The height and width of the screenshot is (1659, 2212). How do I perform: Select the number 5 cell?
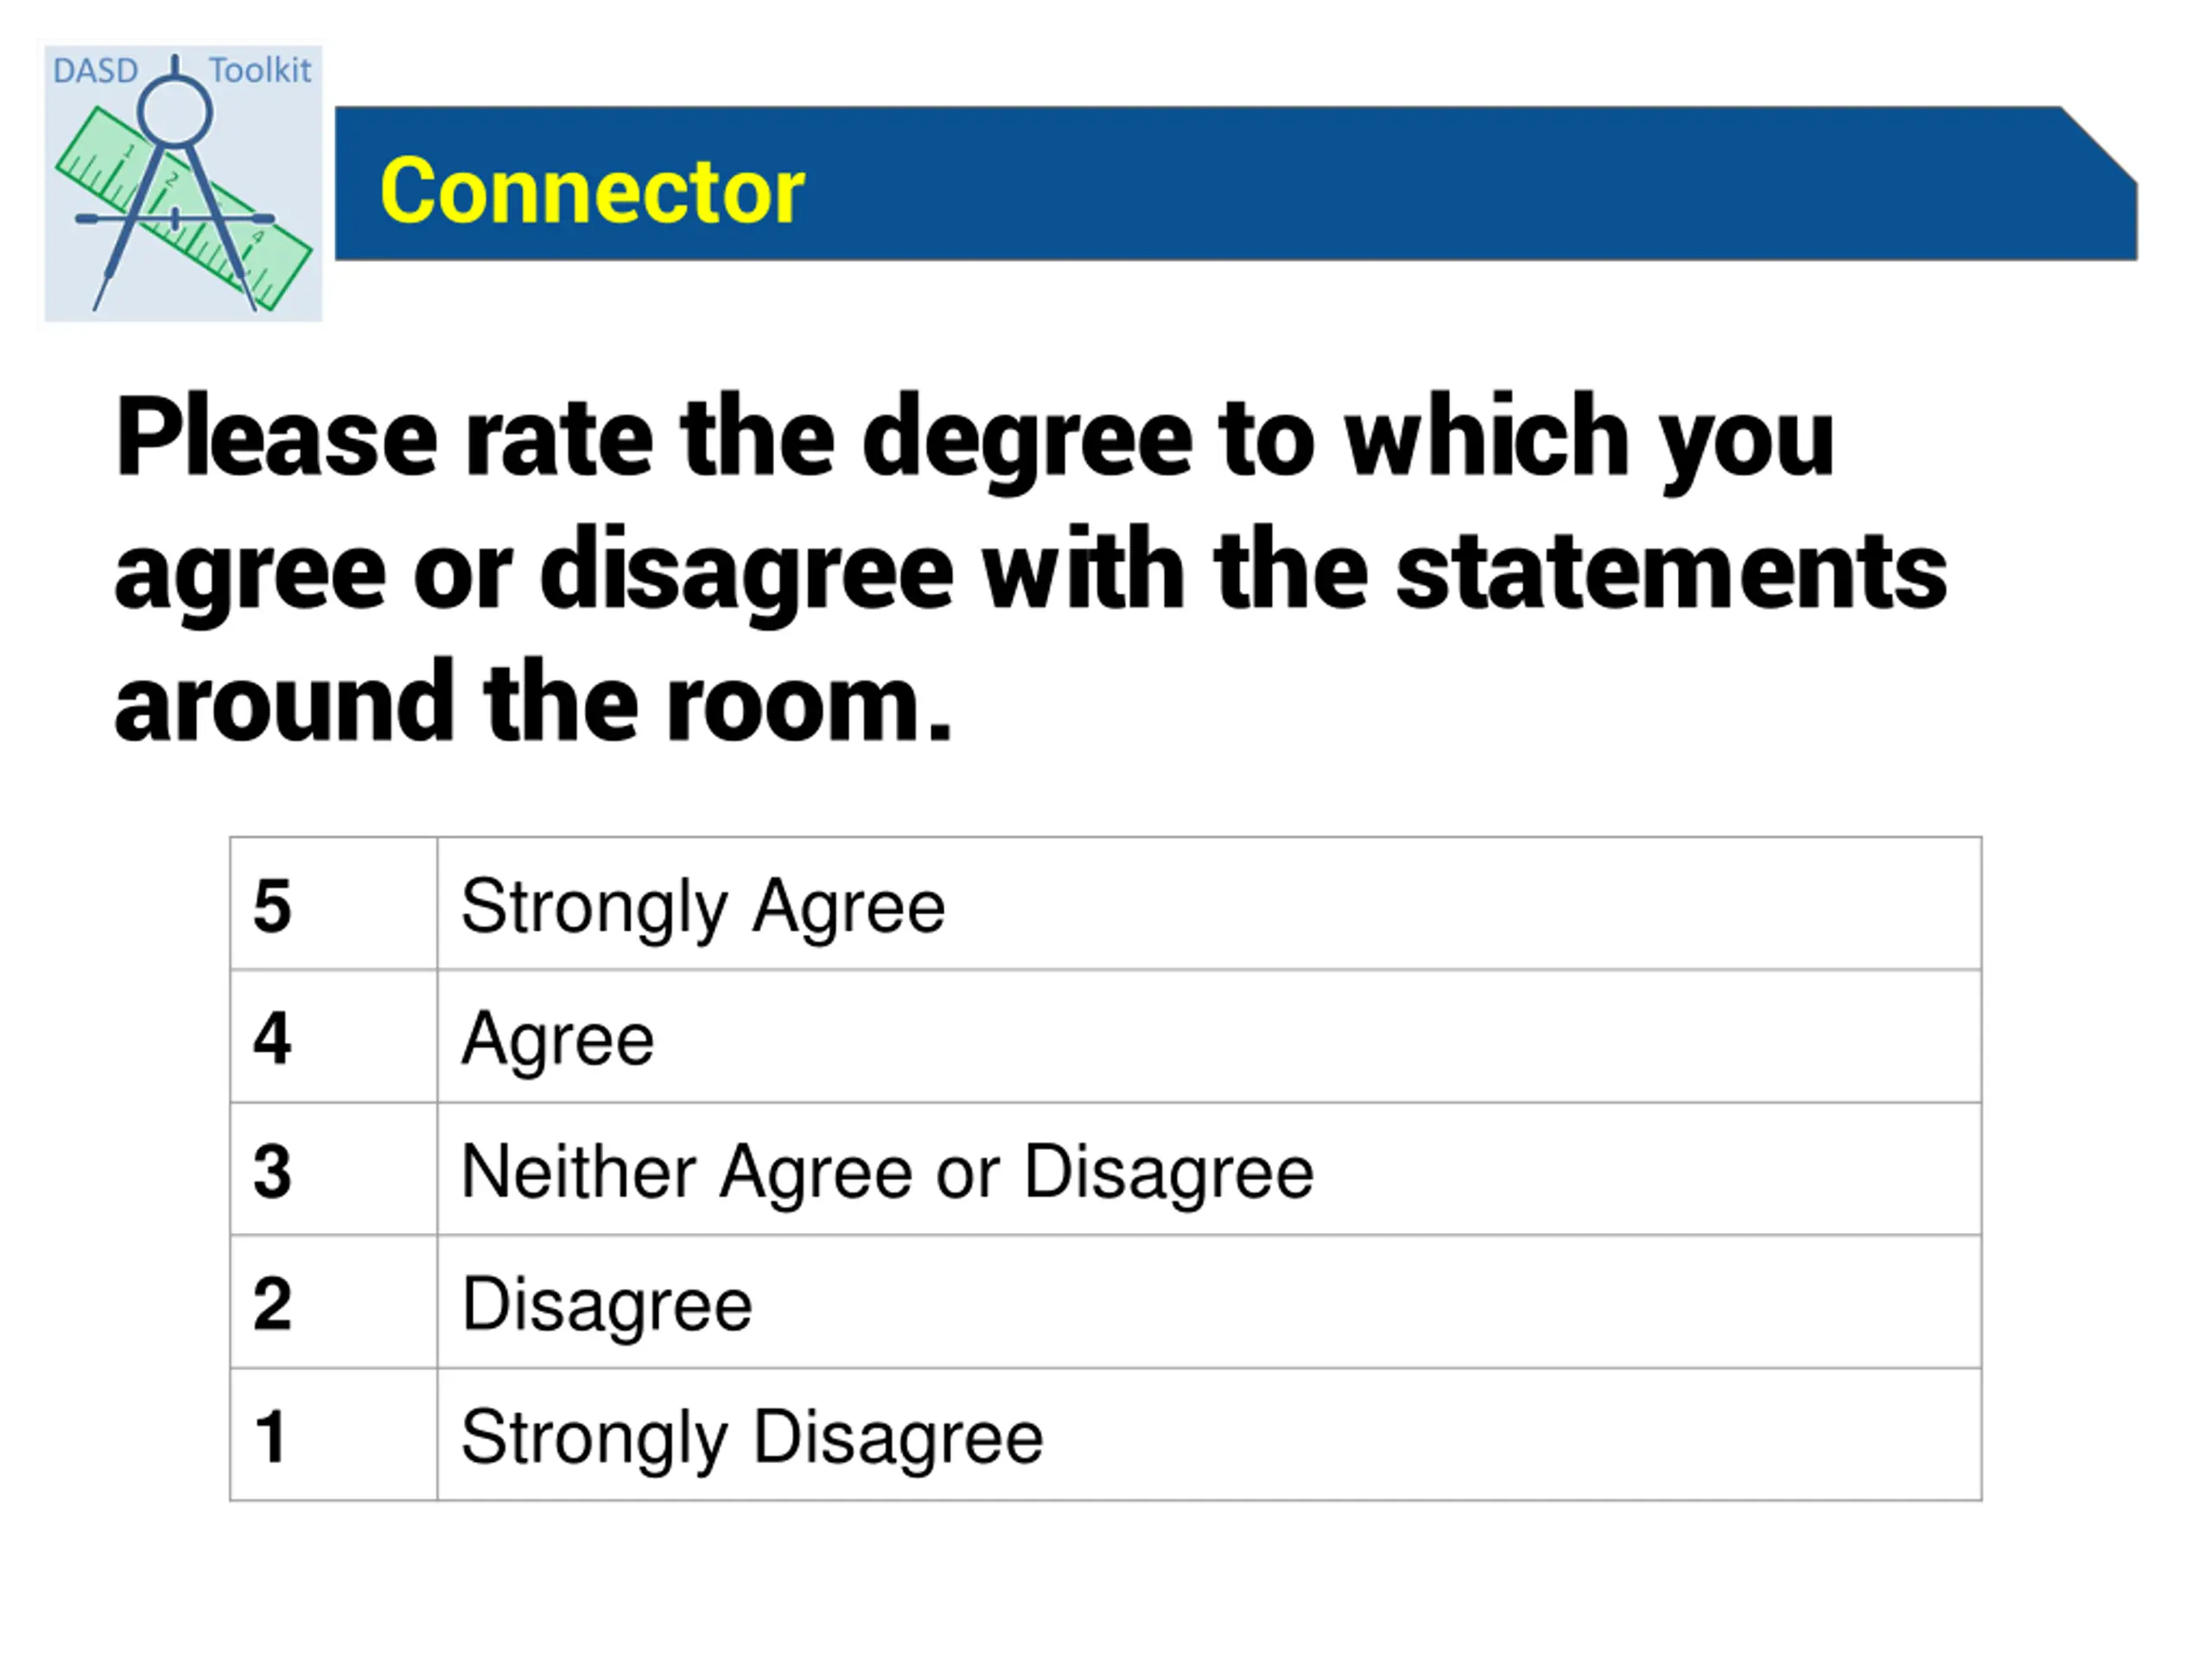[x=334, y=904]
